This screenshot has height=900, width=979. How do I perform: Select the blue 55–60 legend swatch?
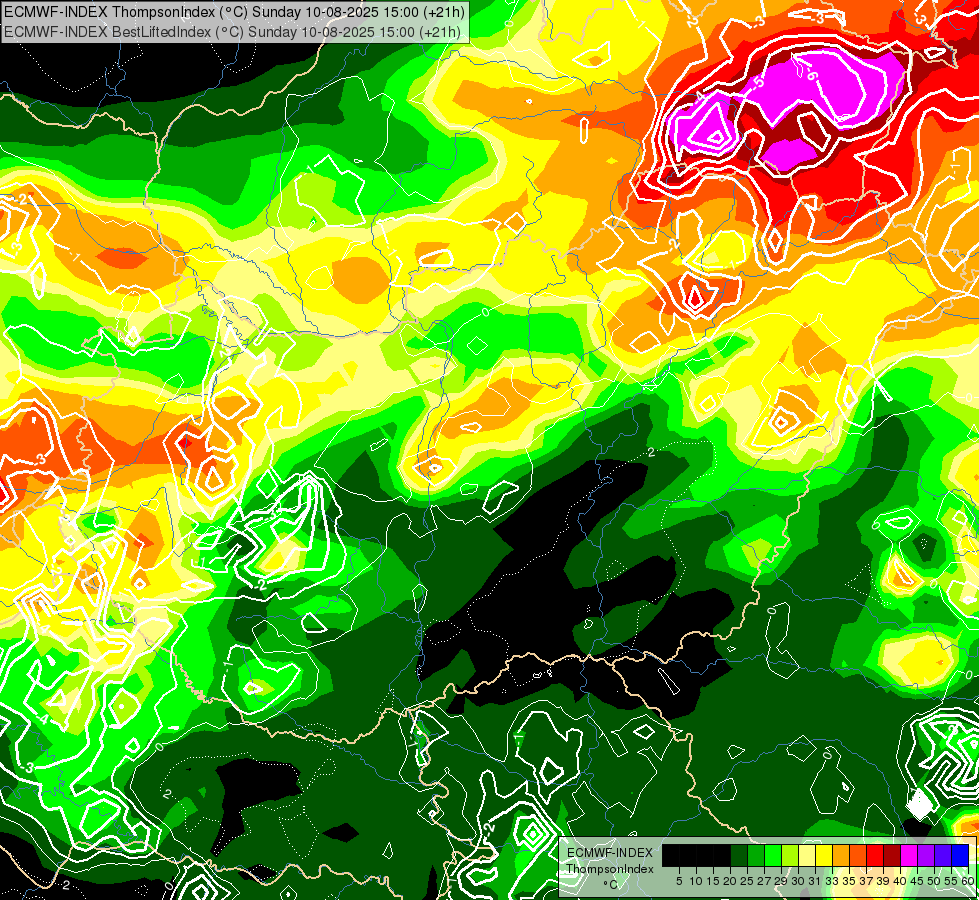pos(960,855)
